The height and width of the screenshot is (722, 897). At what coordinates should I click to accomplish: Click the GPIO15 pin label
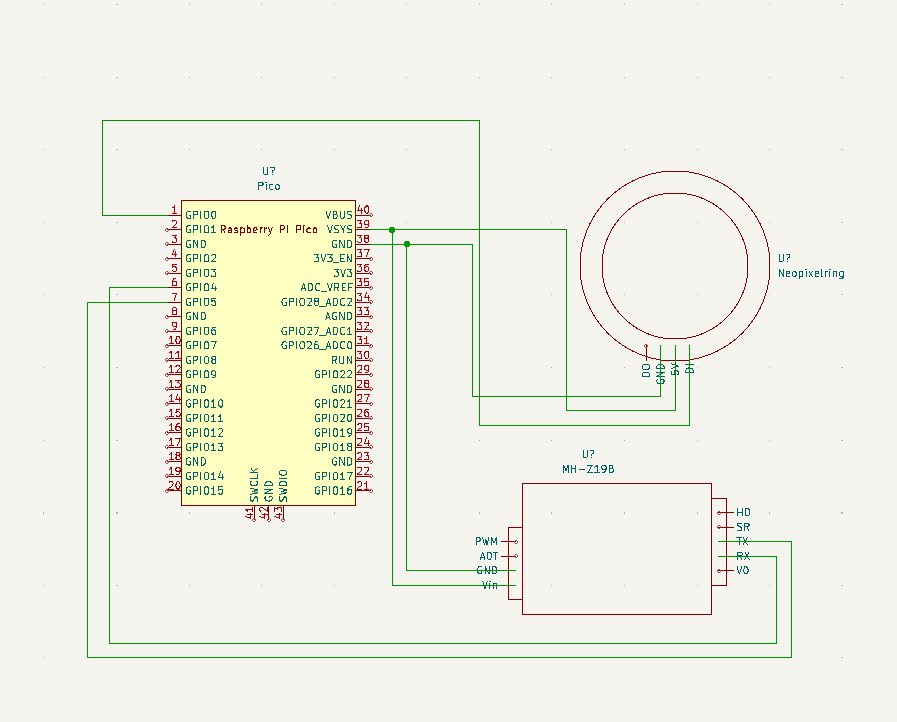coord(204,491)
